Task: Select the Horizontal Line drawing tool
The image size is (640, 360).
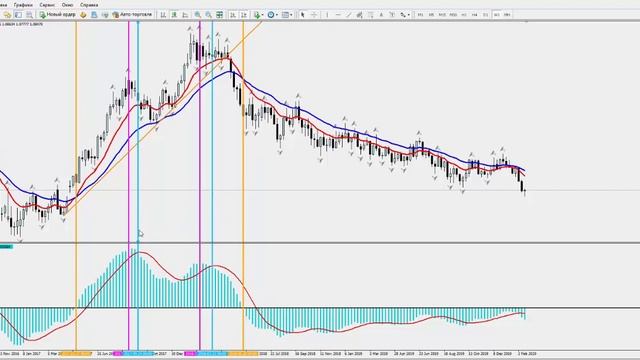Action: click(x=338, y=15)
